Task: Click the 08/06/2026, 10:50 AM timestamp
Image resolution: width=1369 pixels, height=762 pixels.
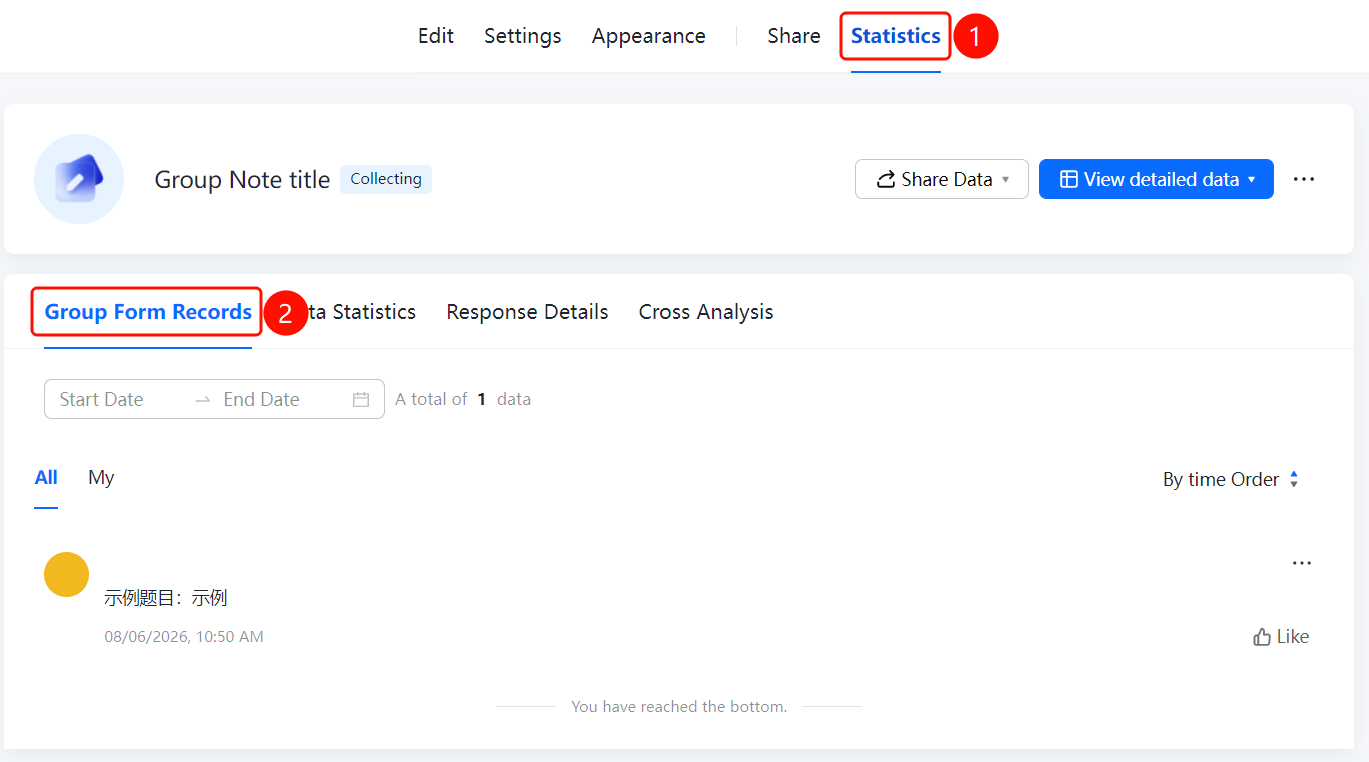Action: click(x=184, y=637)
